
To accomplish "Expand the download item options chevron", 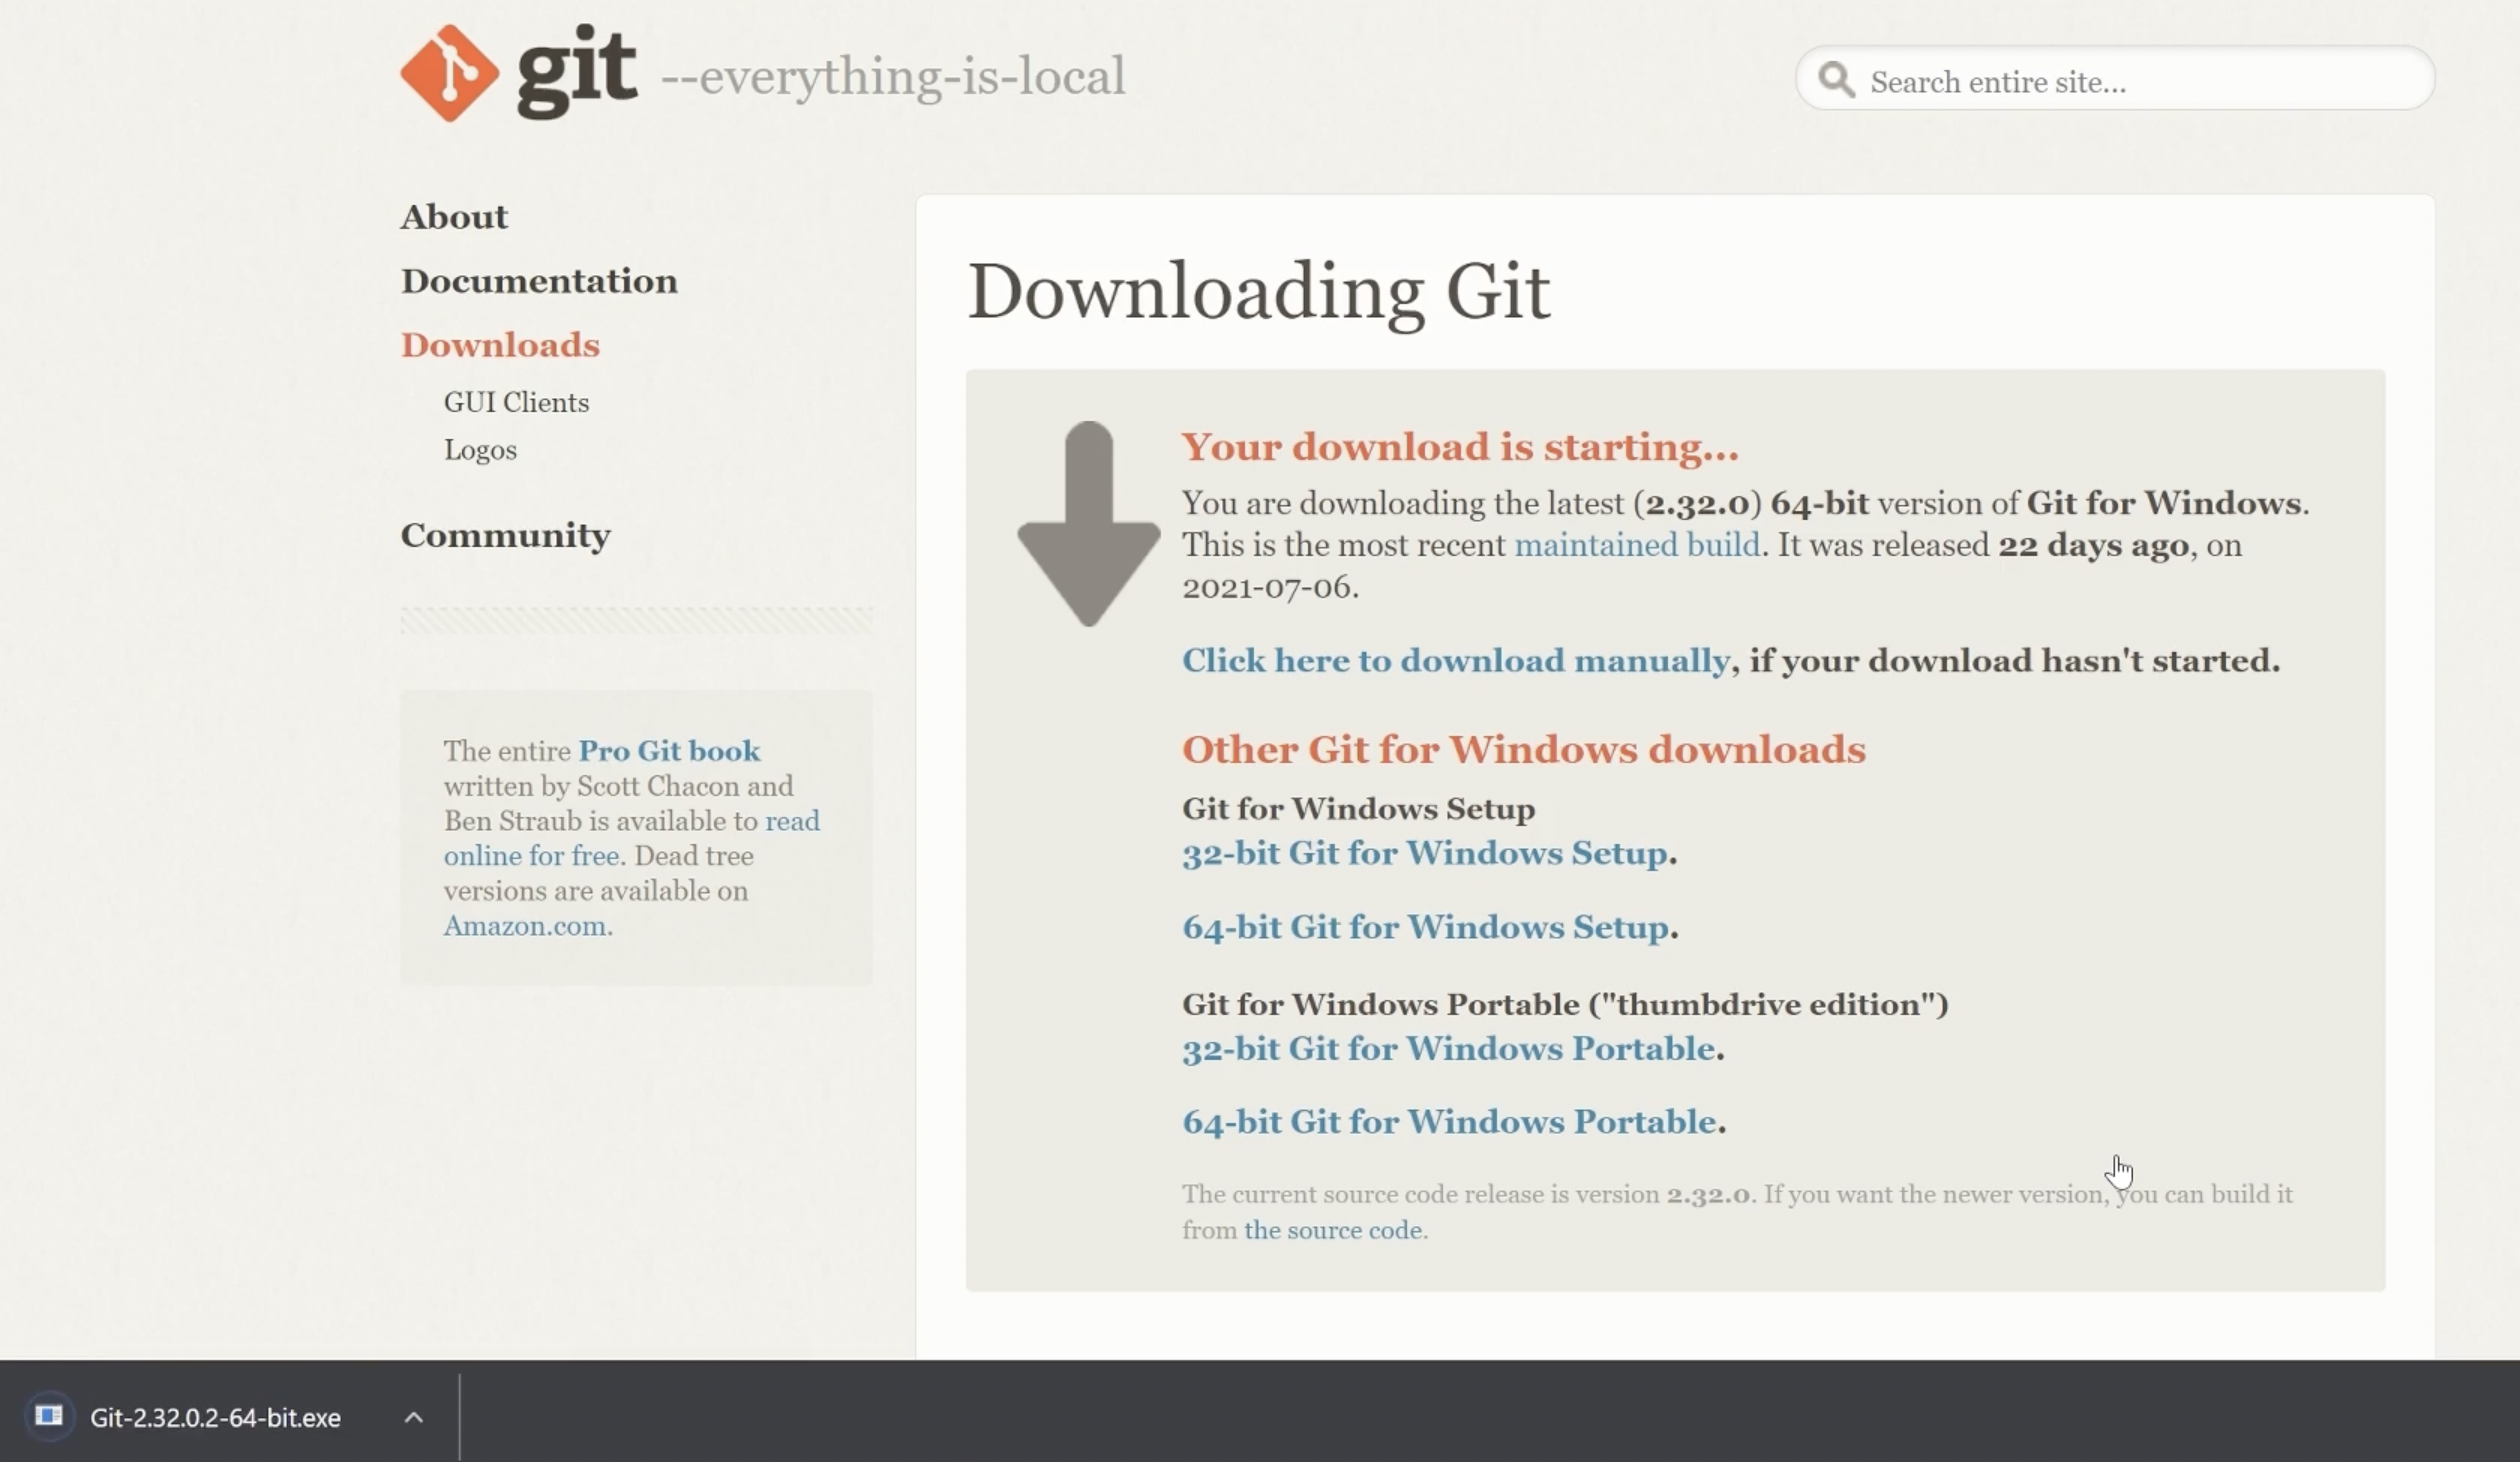I will [413, 1417].
